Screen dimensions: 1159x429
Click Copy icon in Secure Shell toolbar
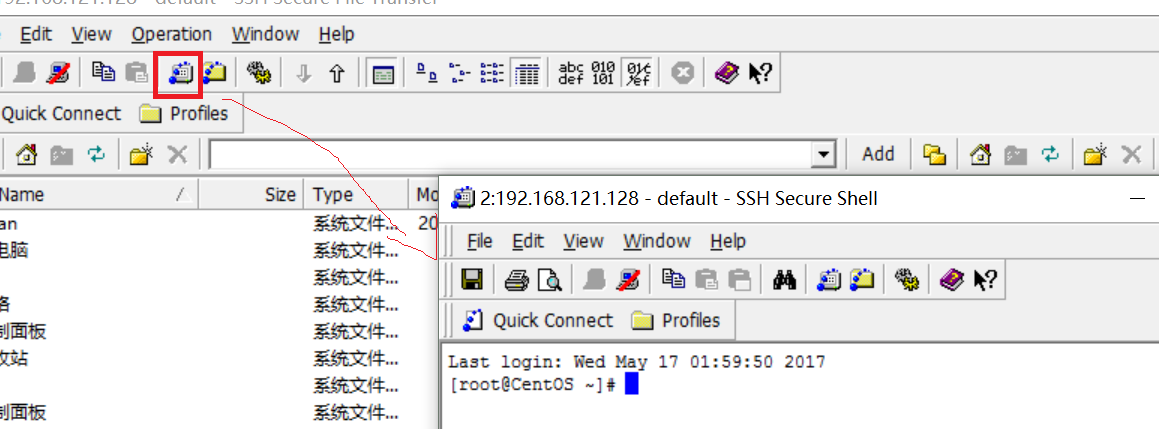coord(673,280)
